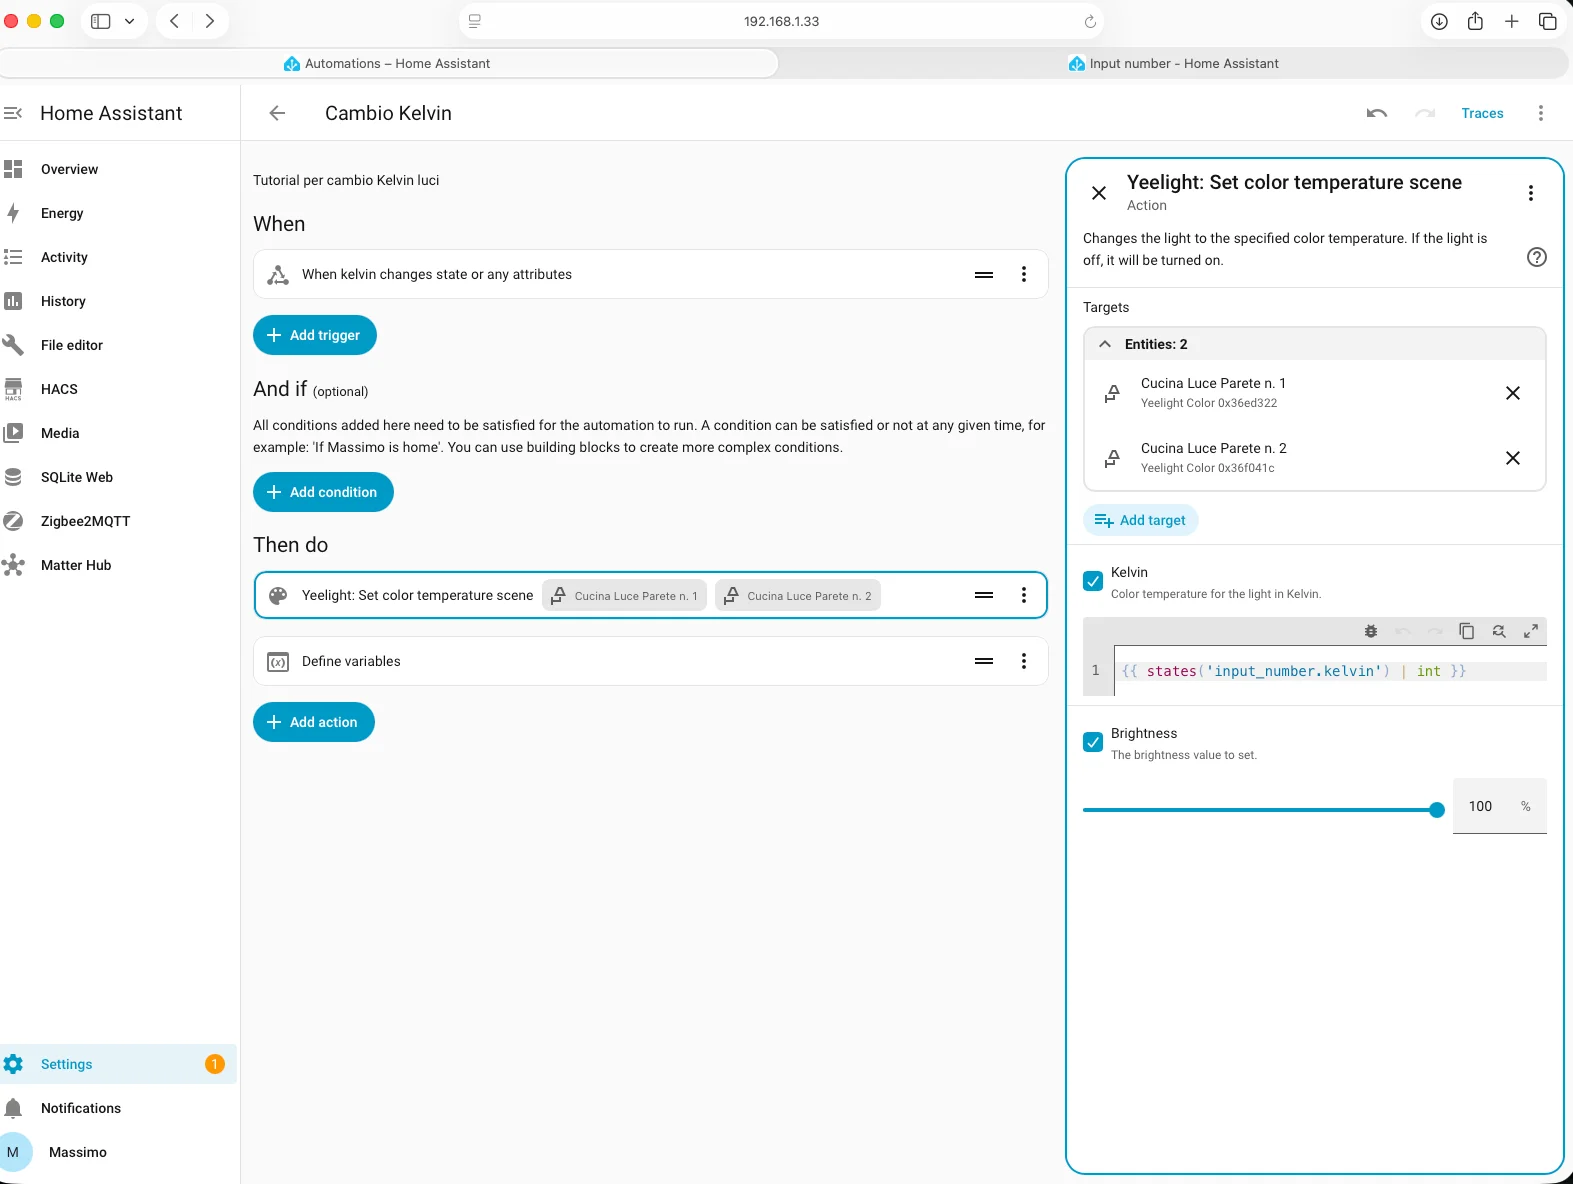
Task: Expand the code editor to fullscreen
Action: [x=1531, y=631]
